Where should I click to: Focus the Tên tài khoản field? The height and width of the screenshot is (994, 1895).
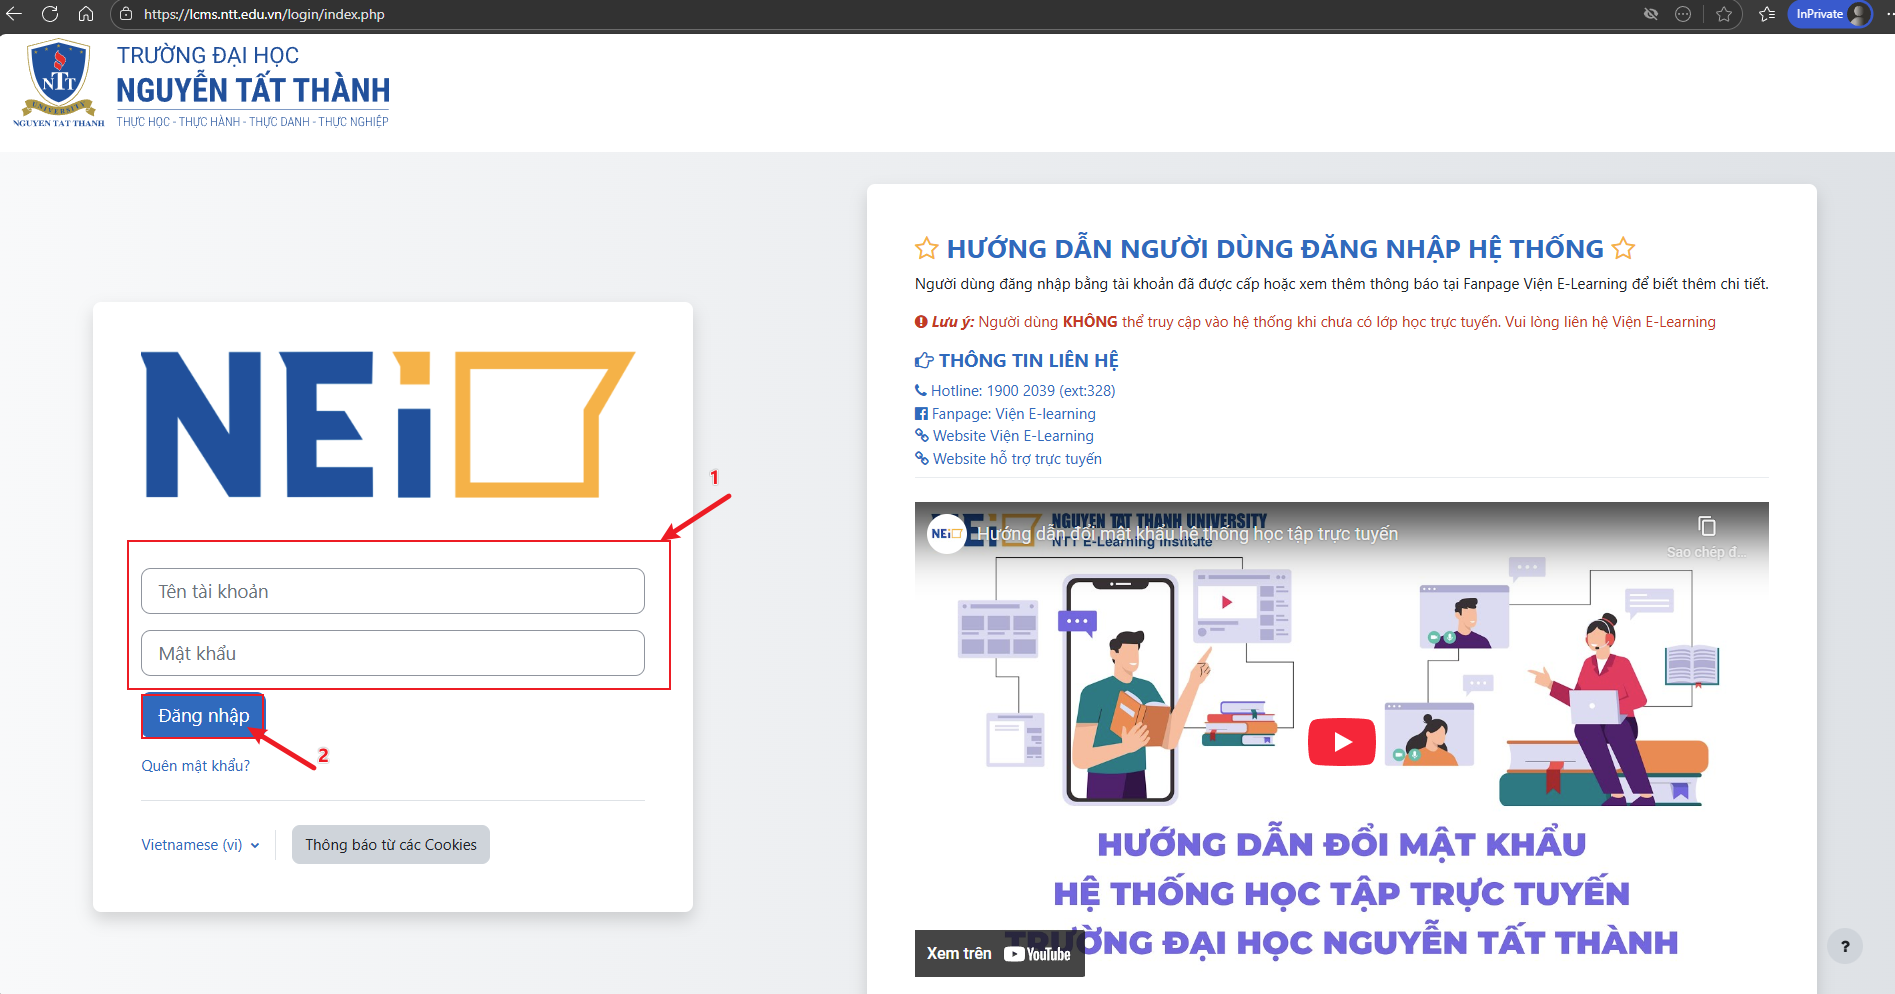393,591
